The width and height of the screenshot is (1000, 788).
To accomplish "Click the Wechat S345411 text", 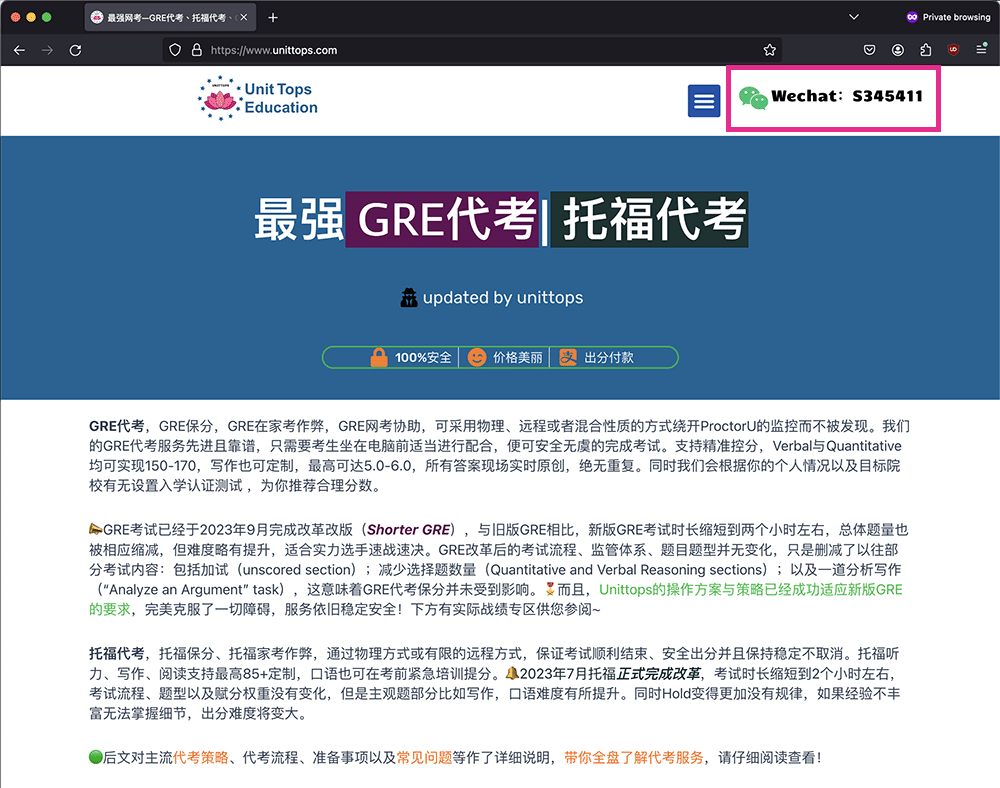I will (x=847, y=96).
